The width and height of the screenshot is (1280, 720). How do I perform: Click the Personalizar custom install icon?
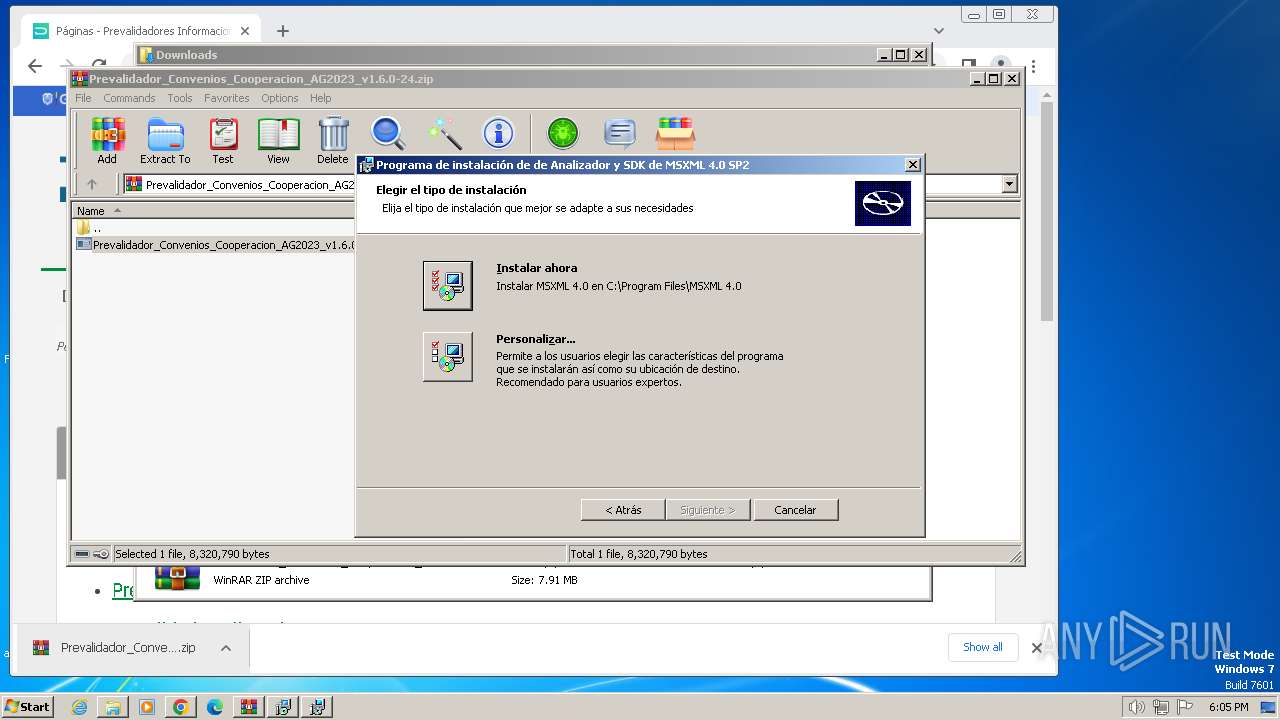coord(447,356)
